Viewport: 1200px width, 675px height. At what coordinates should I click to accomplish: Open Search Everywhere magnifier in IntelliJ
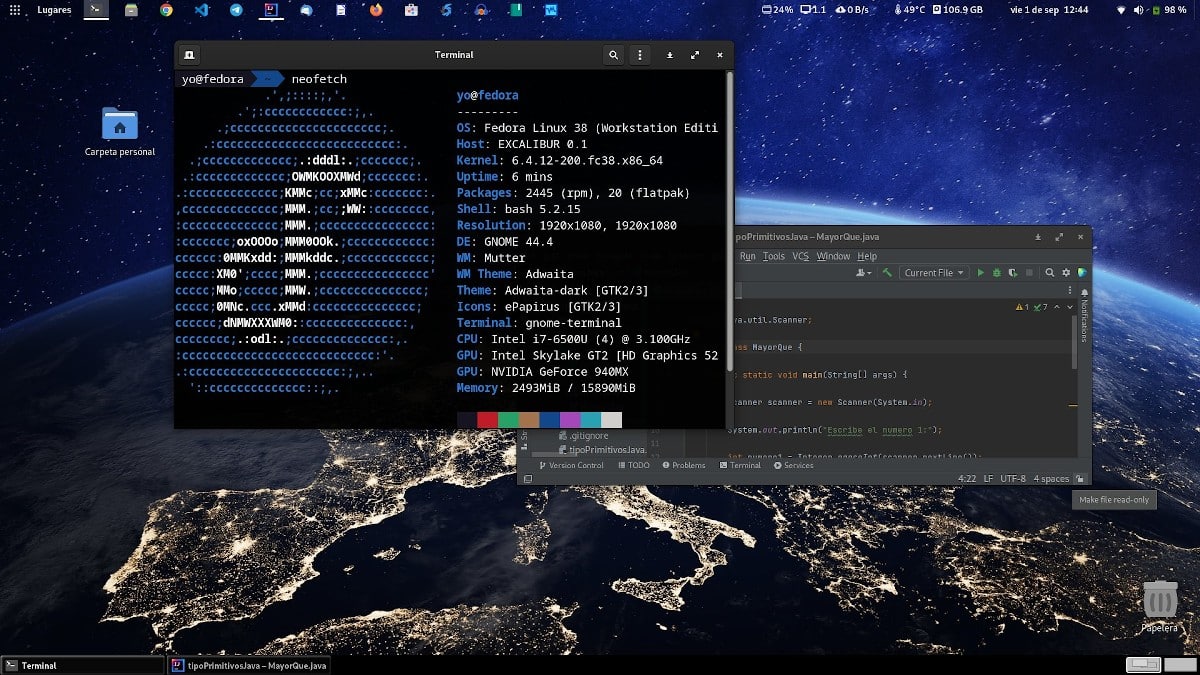(x=1050, y=272)
